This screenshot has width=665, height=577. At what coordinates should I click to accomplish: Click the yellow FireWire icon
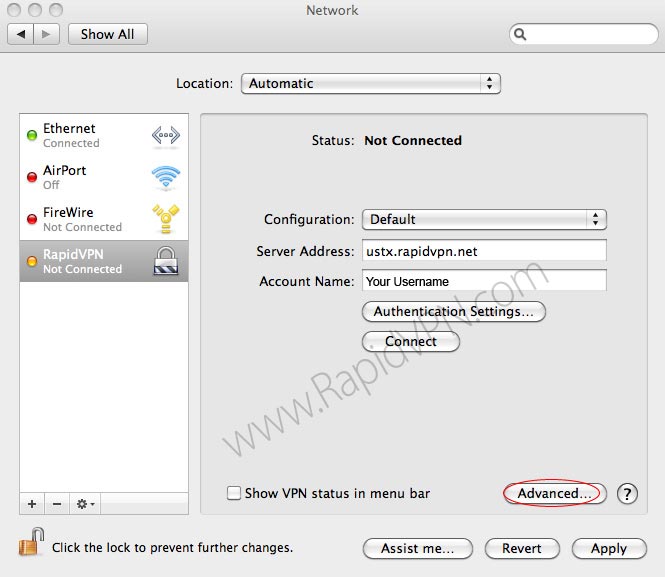point(166,219)
